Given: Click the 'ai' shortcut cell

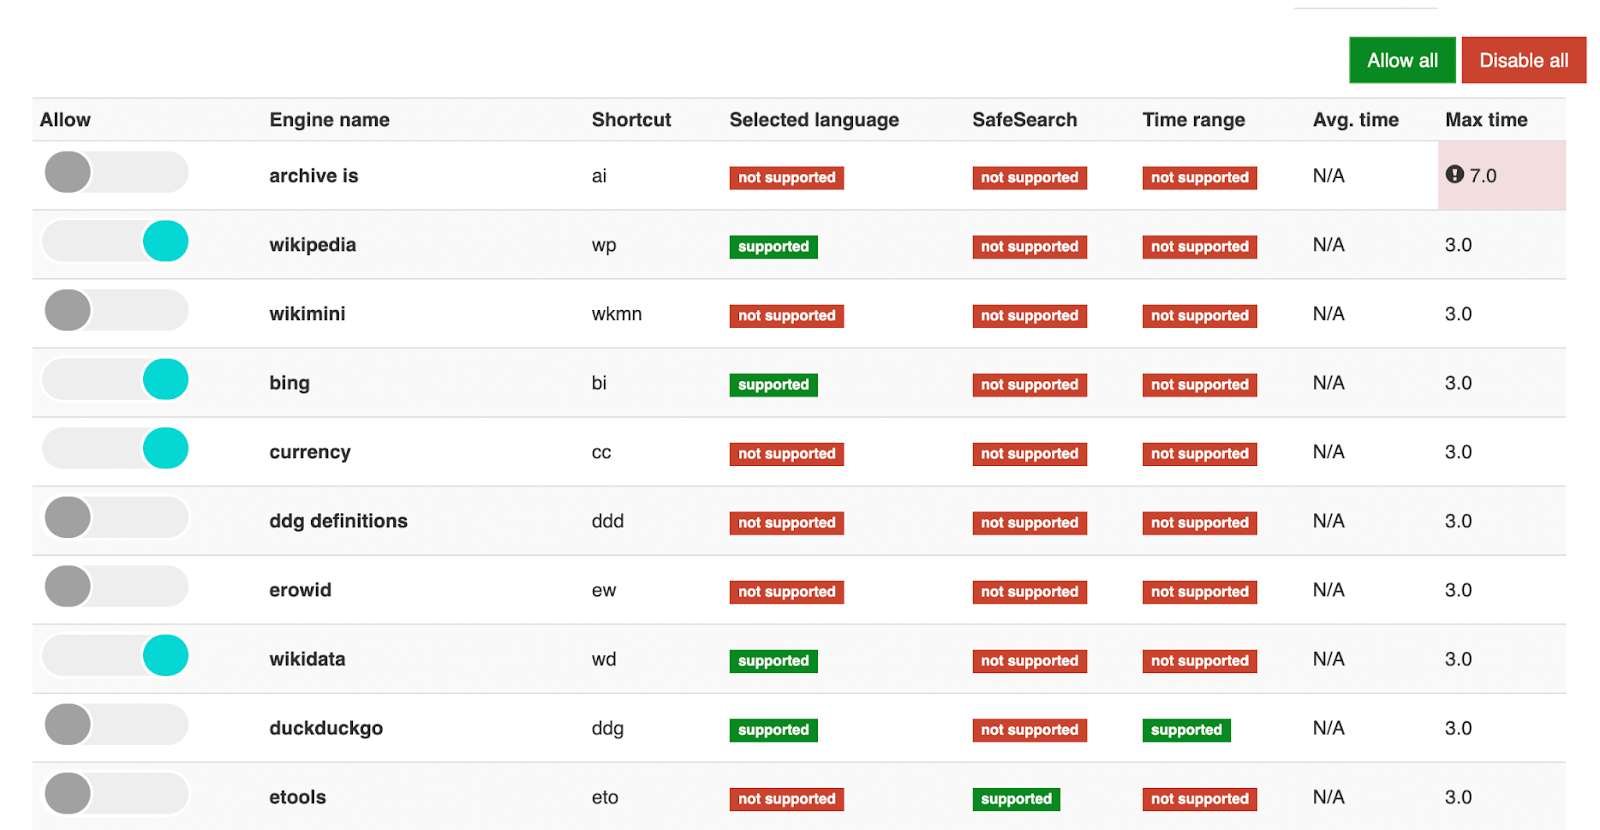Looking at the screenshot, I should tap(599, 176).
